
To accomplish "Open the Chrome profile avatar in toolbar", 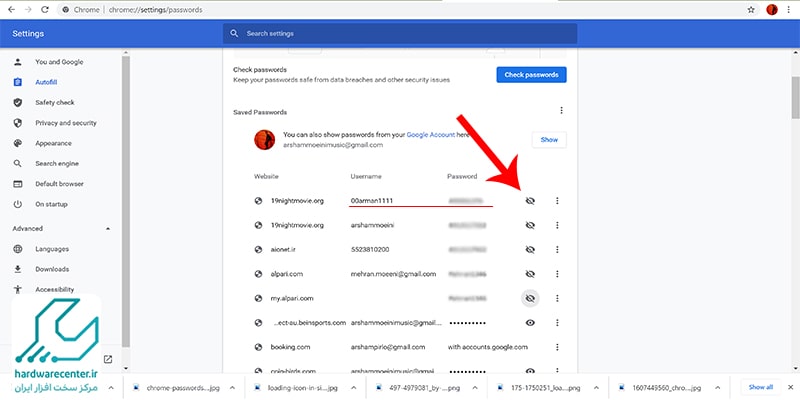I will [x=772, y=10].
